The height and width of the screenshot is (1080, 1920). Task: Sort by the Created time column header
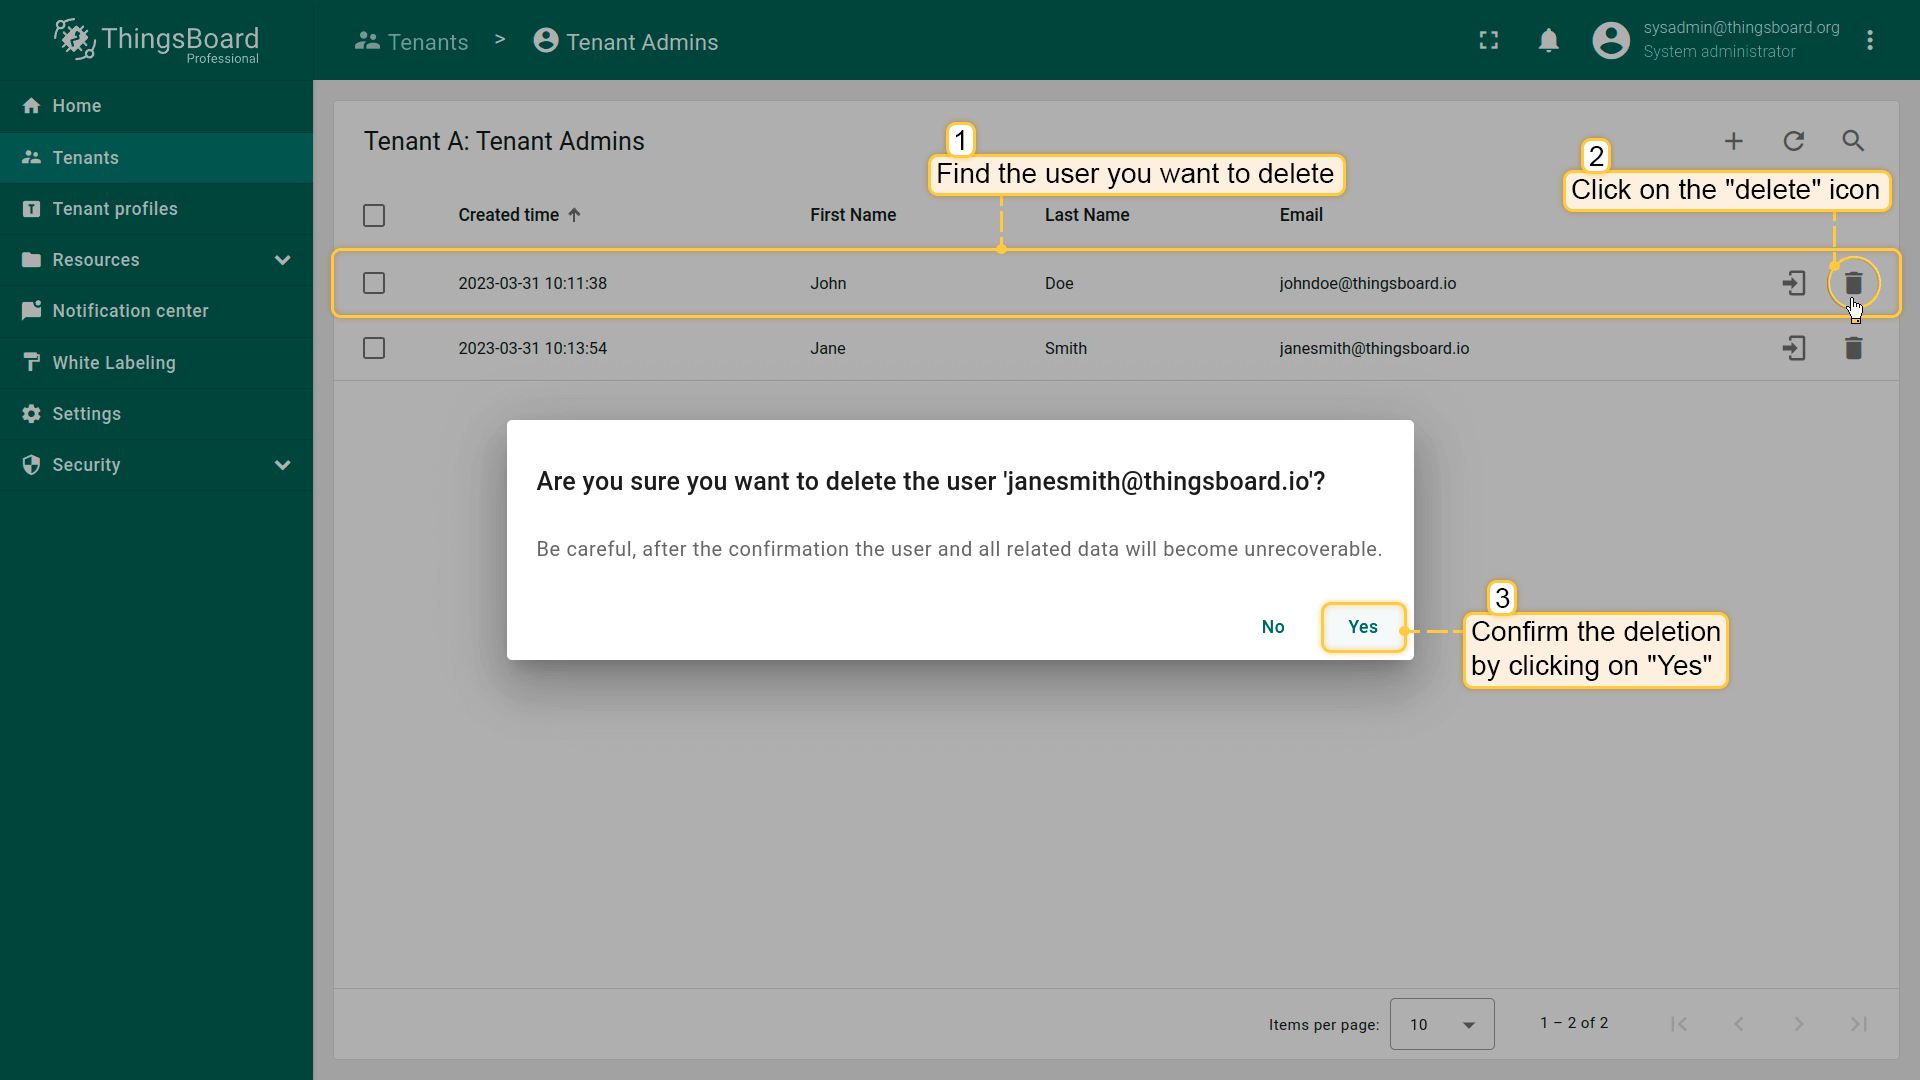tap(509, 215)
